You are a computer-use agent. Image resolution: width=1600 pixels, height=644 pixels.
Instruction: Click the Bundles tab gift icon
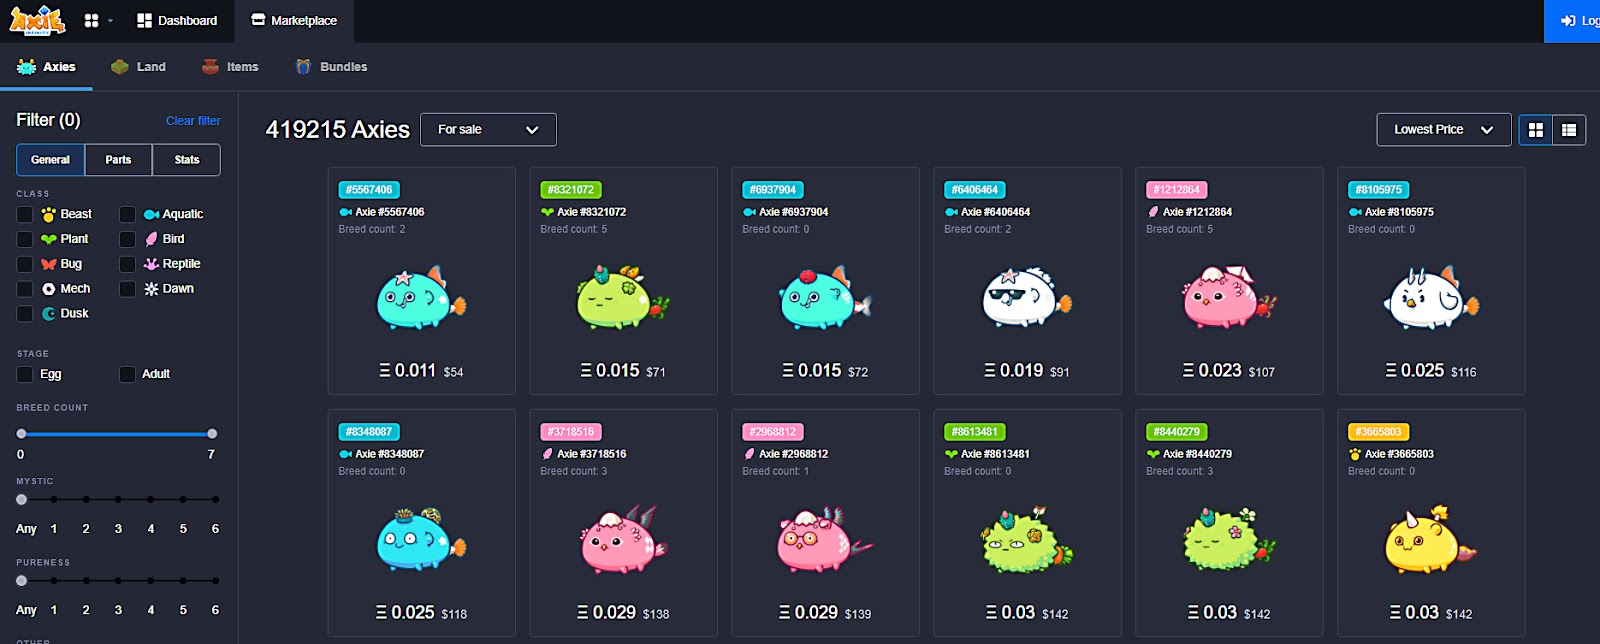(x=303, y=67)
